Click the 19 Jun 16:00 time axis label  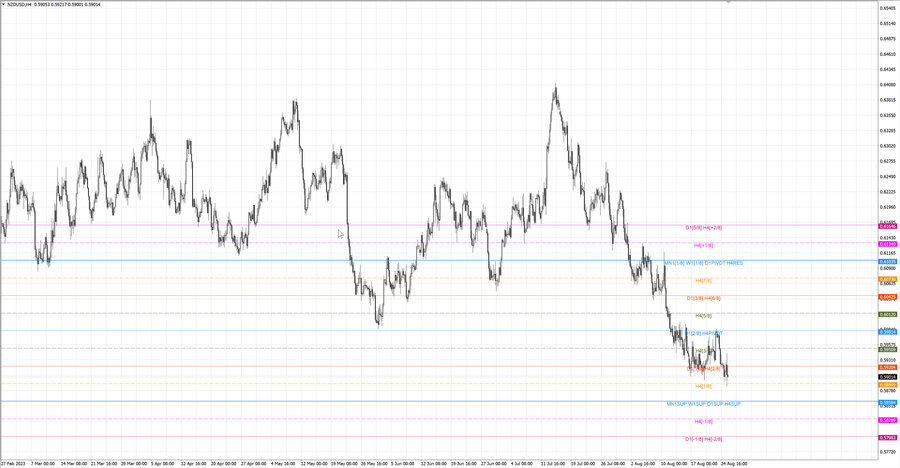[x=464, y=463]
